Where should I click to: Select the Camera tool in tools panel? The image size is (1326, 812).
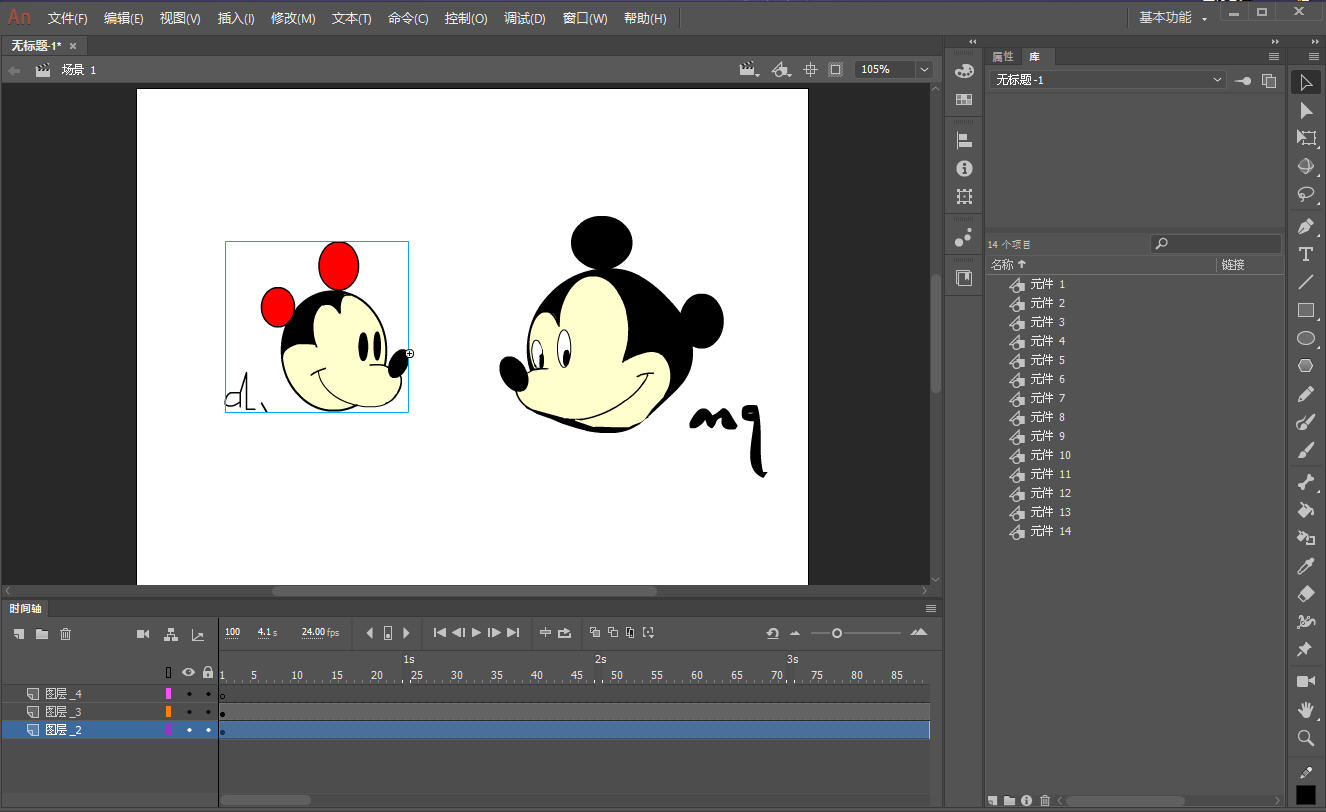pos(1306,682)
